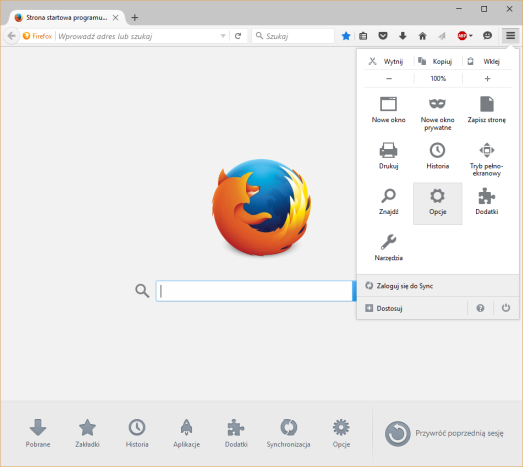
Task: Open Dodatki puzzle icon in menu
Action: tap(487, 202)
